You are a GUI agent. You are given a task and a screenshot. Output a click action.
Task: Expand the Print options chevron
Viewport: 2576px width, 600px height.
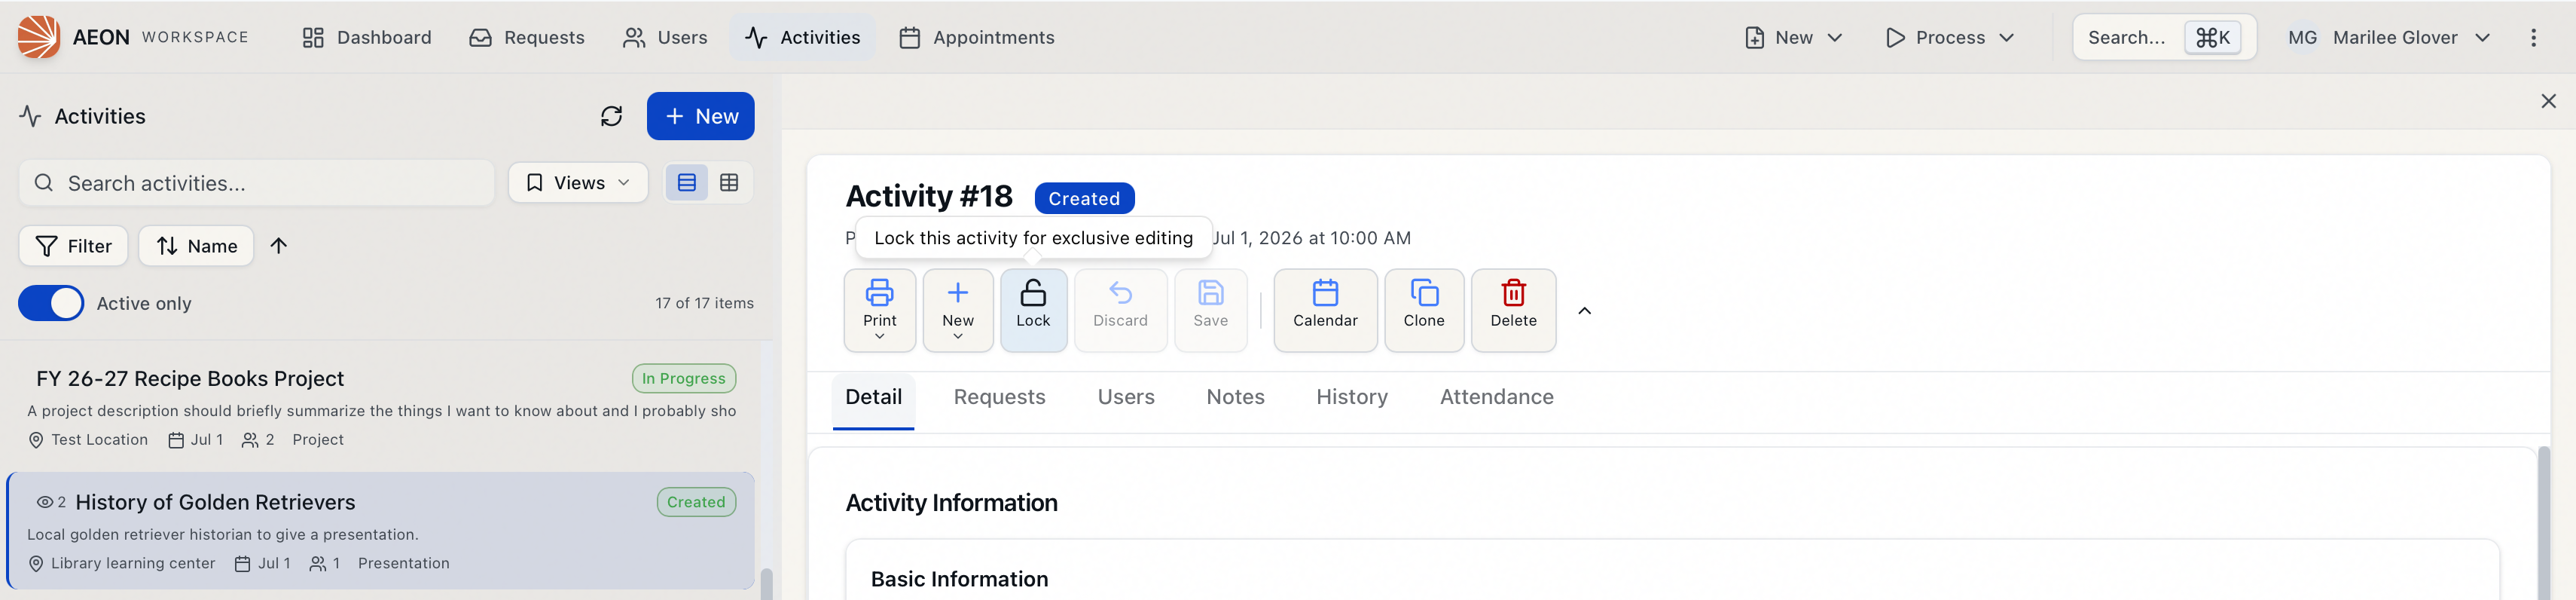pyautogui.click(x=879, y=337)
